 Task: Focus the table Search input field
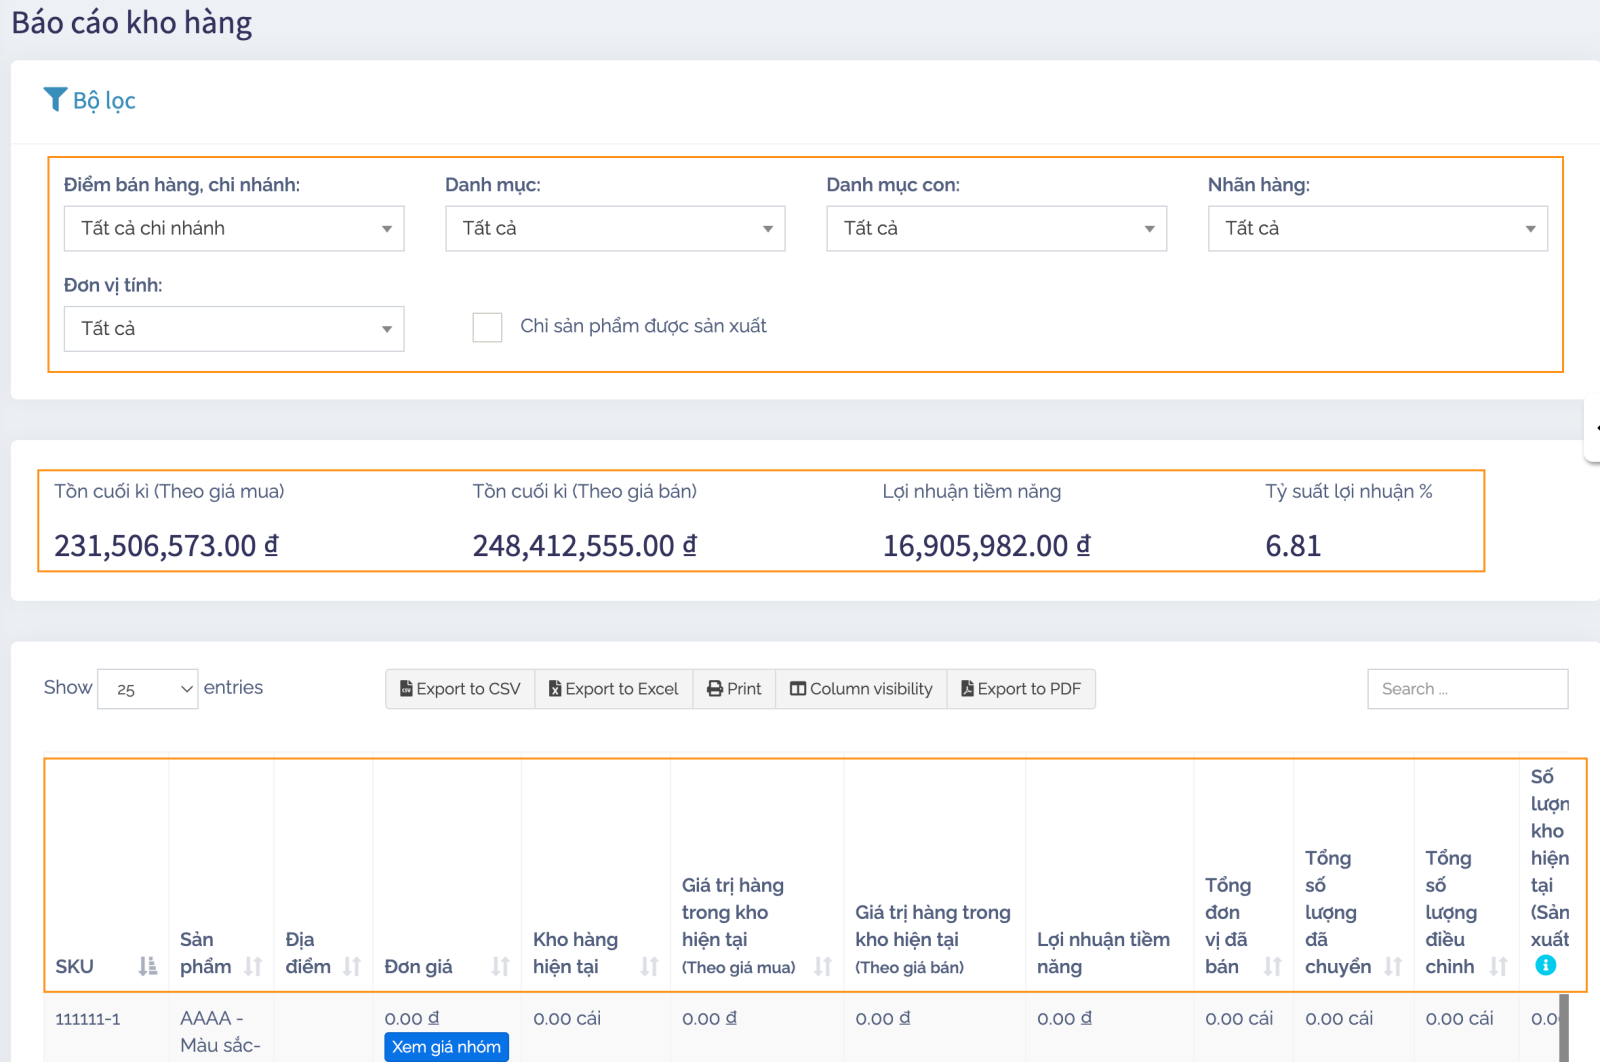pyautogui.click(x=1467, y=689)
